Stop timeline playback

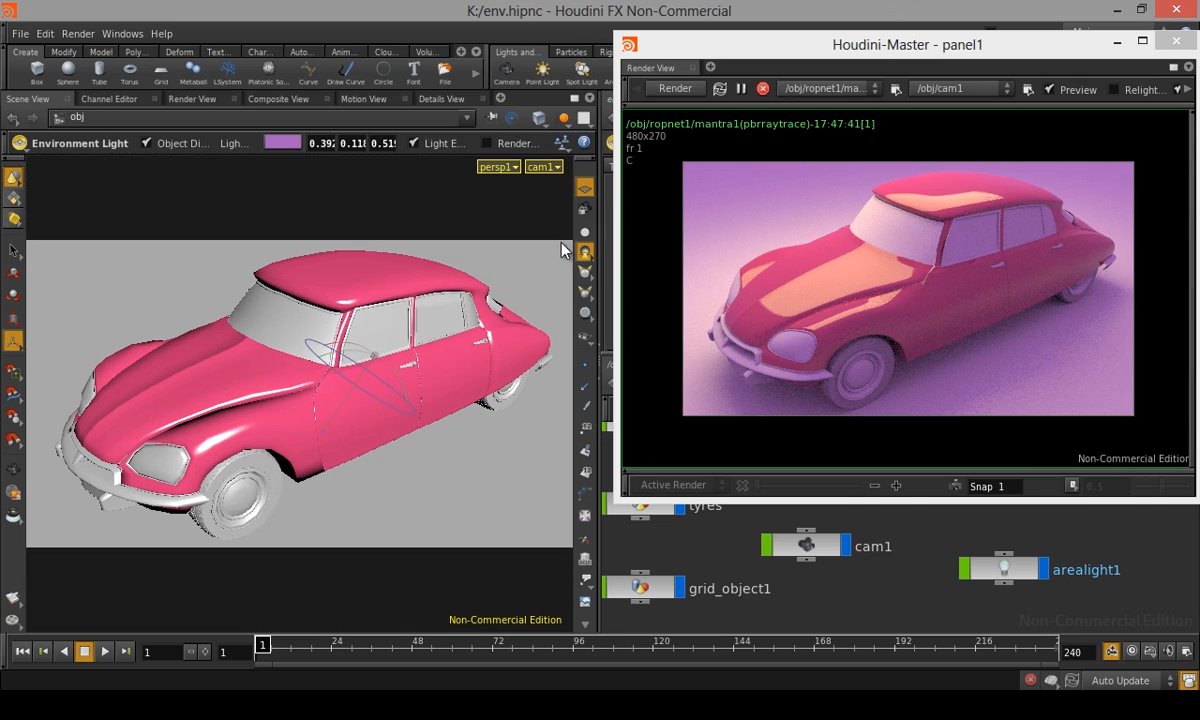pos(84,652)
